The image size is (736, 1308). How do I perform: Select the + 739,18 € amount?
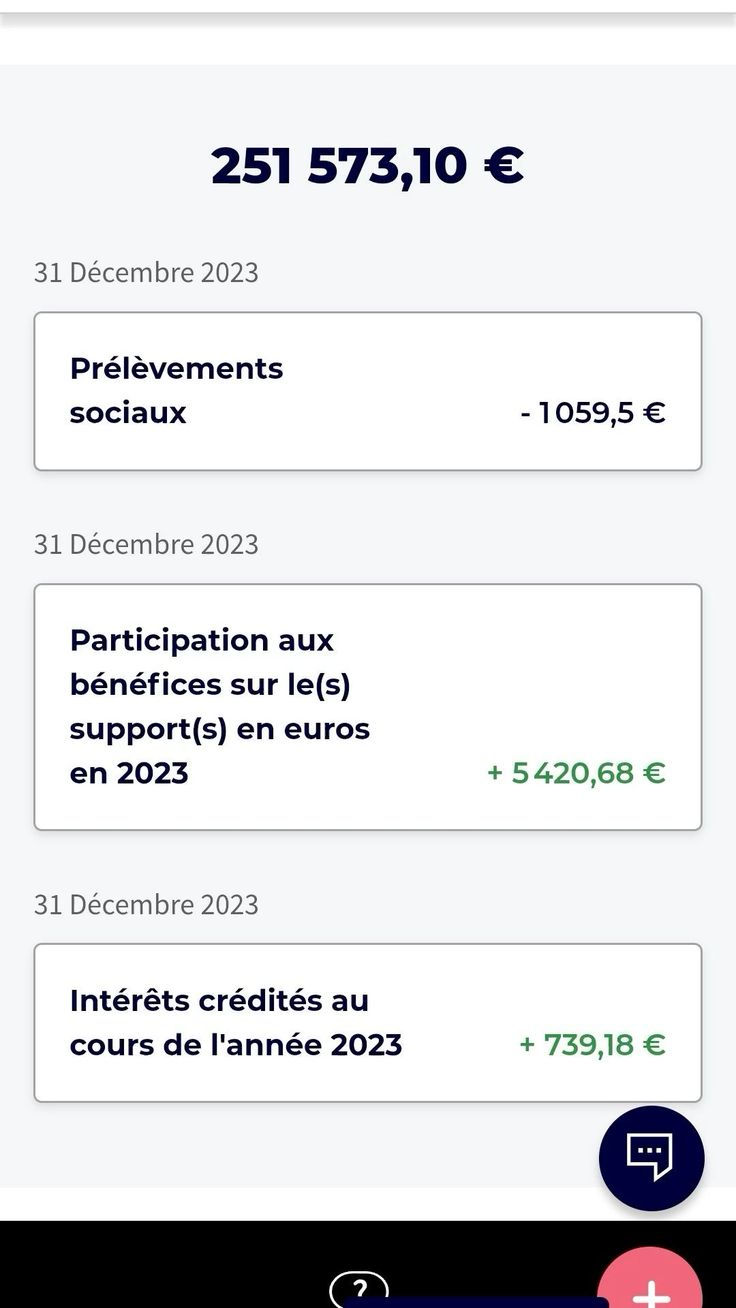592,1045
